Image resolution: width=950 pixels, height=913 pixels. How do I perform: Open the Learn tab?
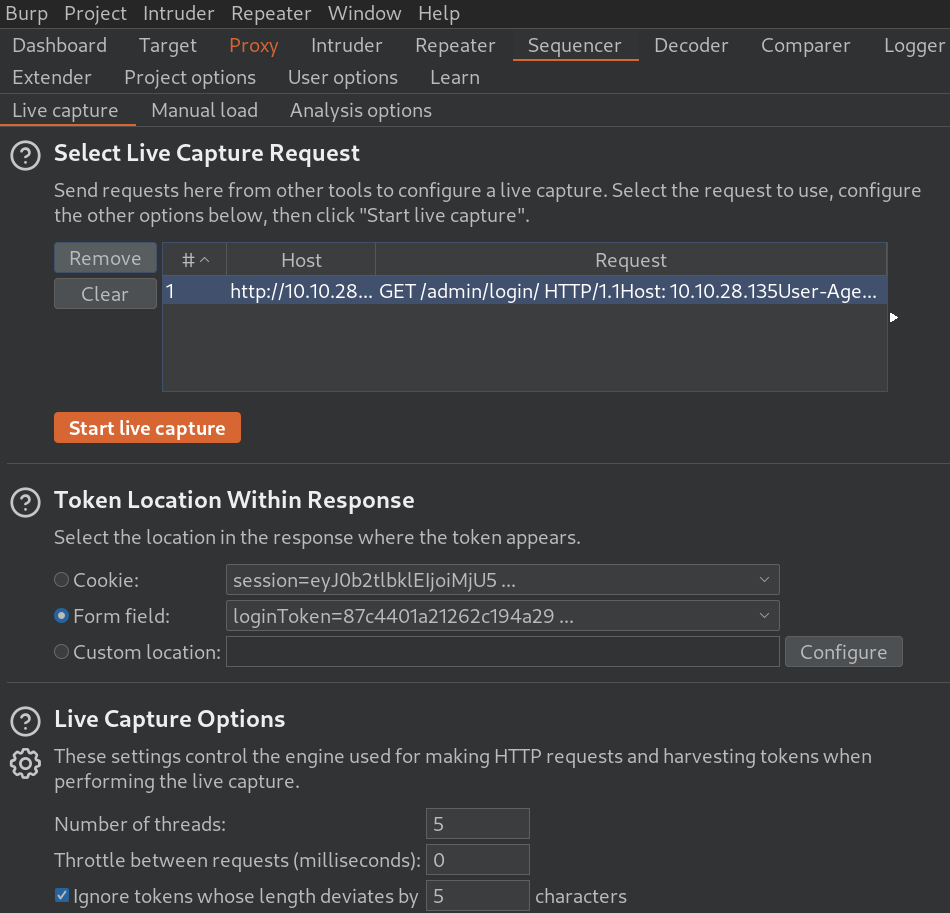(455, 78)
